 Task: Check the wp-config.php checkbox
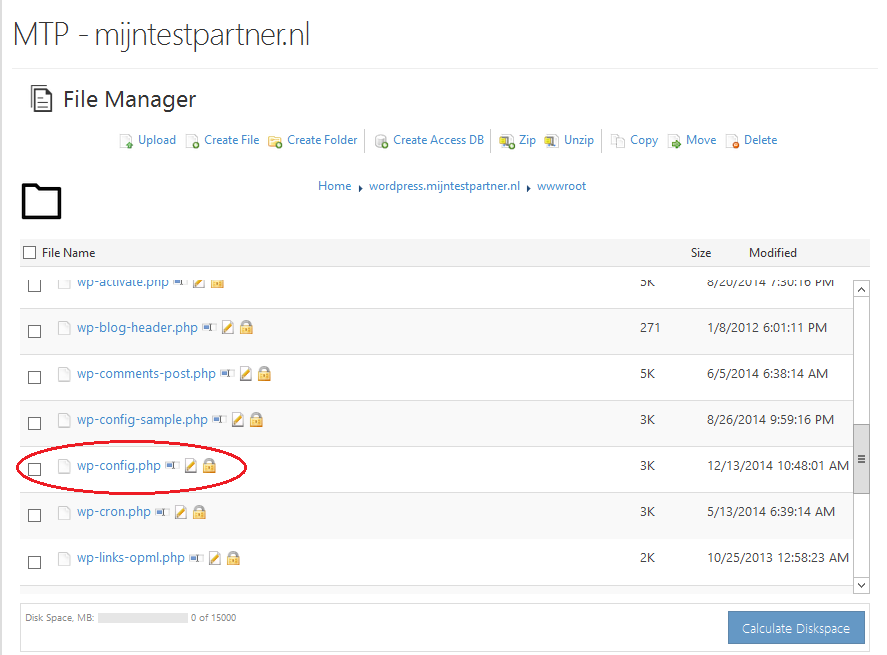(x=35, y=469)
